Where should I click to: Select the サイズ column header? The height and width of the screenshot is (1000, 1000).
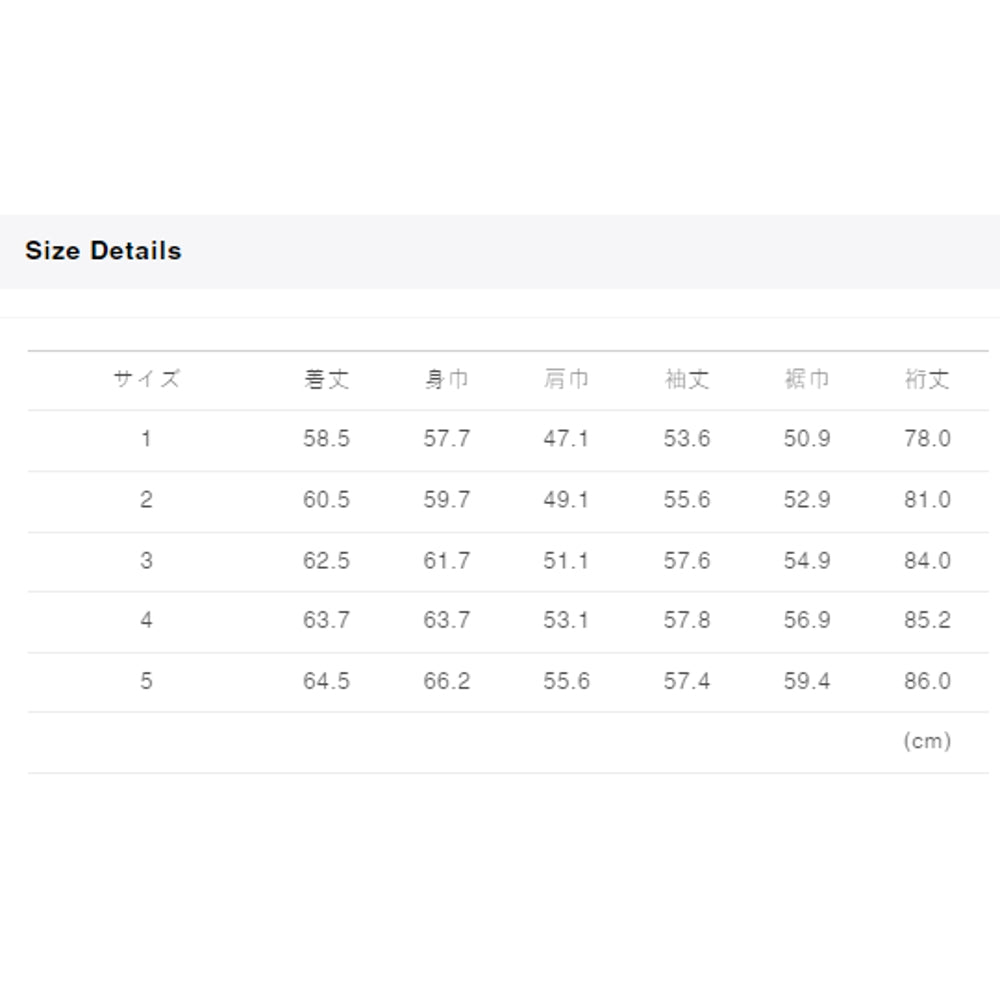click(x=146, y=380)
